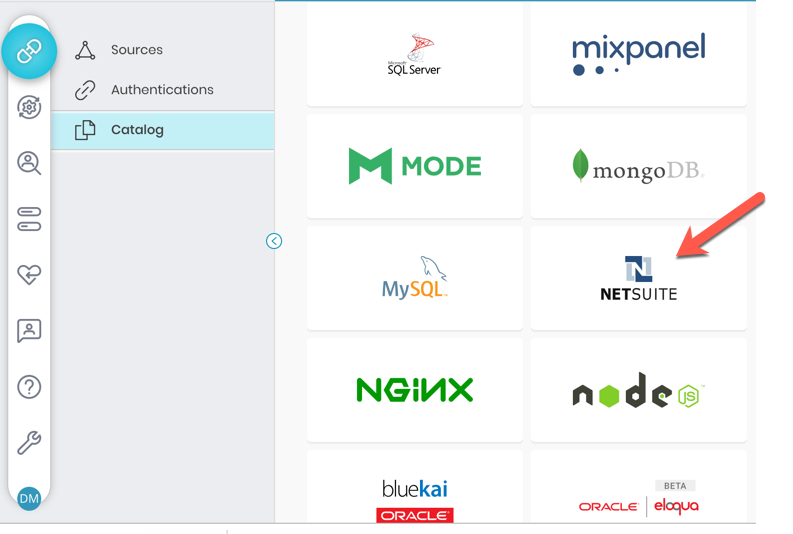This screenshot has height=534, width=793.
Task: Click the Oracle Eloqua beta tile
Action: coord(638,495)
